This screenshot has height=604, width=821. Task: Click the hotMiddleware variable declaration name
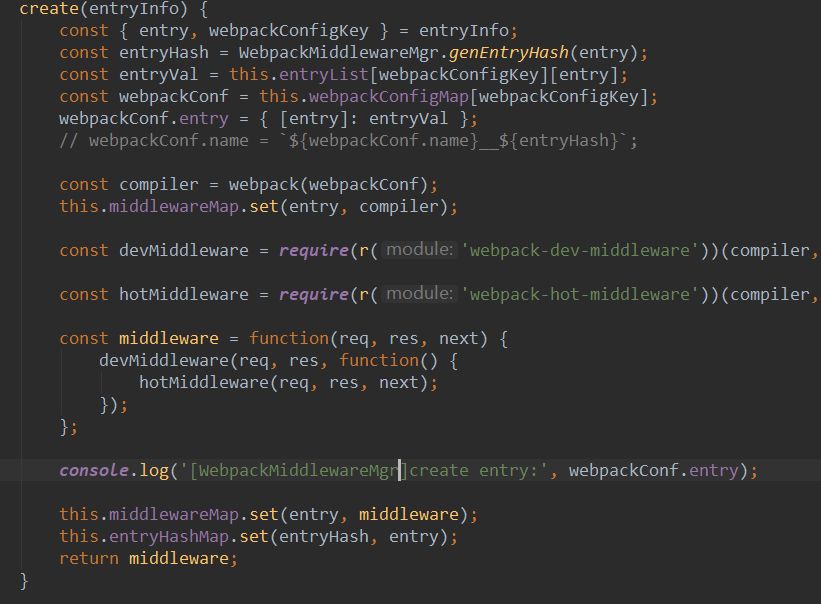coord(184,294)
